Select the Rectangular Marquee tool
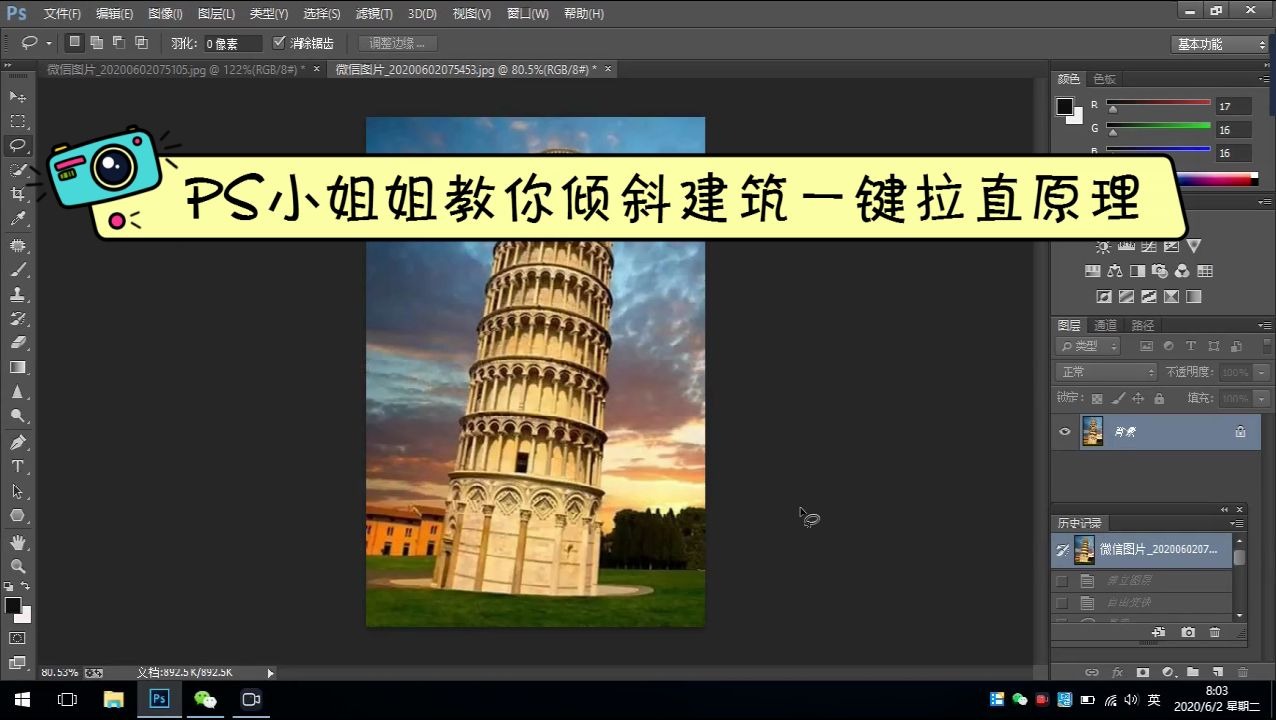Screen dimensions: 1276x720 (18, 121)
